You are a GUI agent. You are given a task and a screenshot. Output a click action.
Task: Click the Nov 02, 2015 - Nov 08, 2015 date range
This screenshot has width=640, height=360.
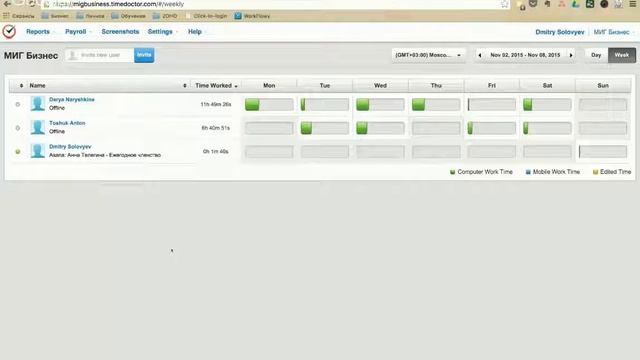(x=525, y=55)
